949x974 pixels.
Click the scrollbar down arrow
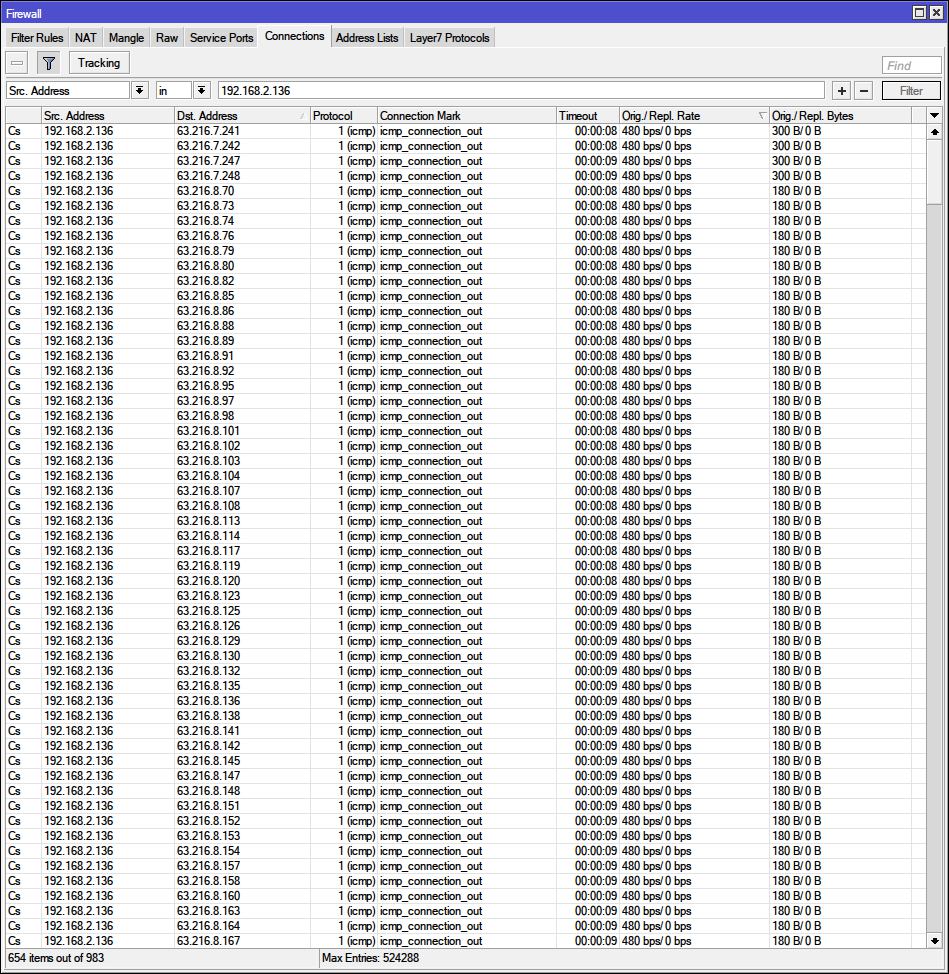pyautogui.click(x=934, y=940)
